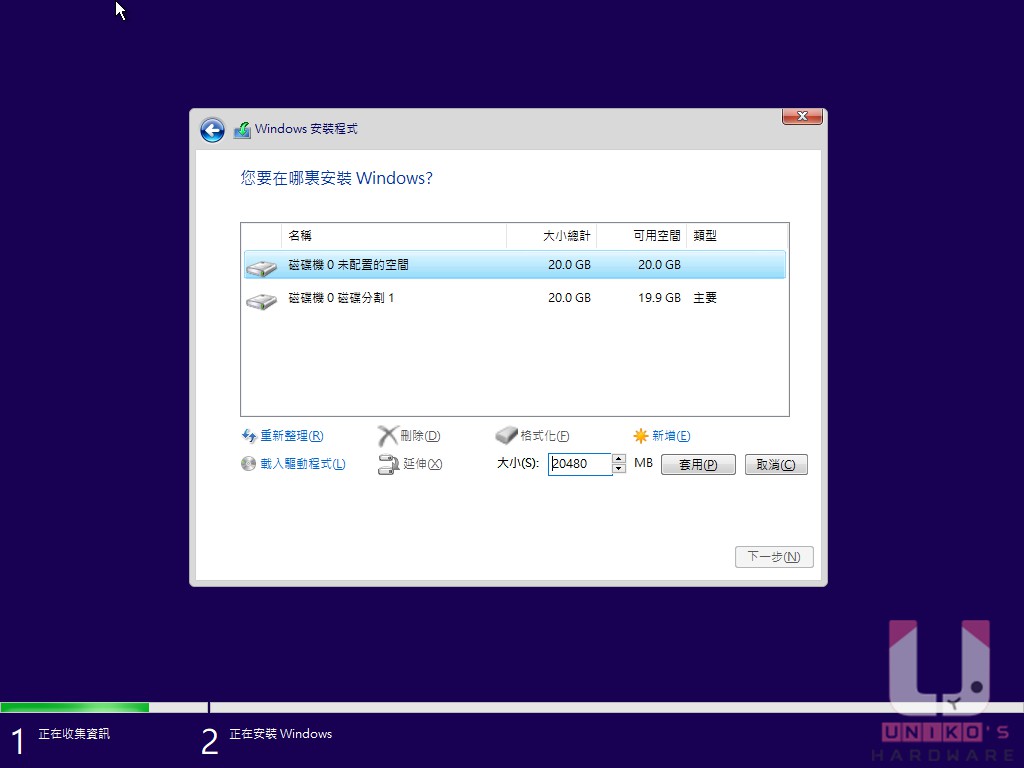Click the 下一步(N) next button
This screenshot has width=1024, height=768.
click(x=774, y=556)
